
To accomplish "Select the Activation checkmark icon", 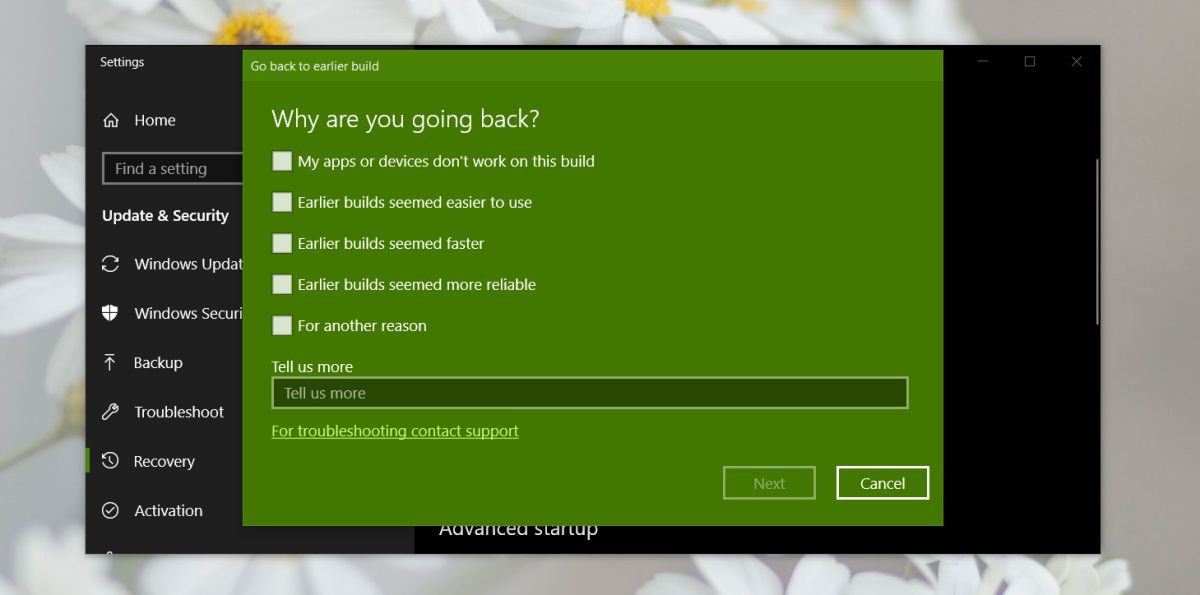I will (x=110, y=510).
